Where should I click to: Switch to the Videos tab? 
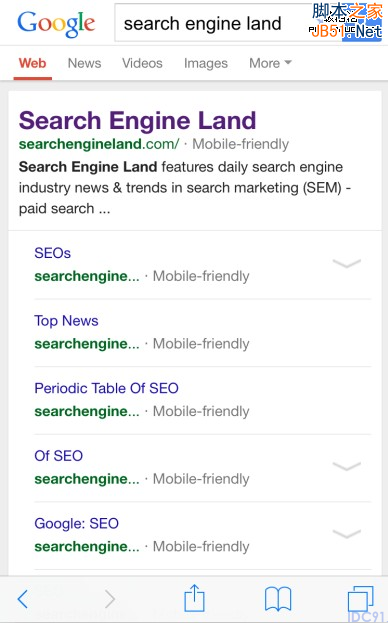(x=142, y=63)
